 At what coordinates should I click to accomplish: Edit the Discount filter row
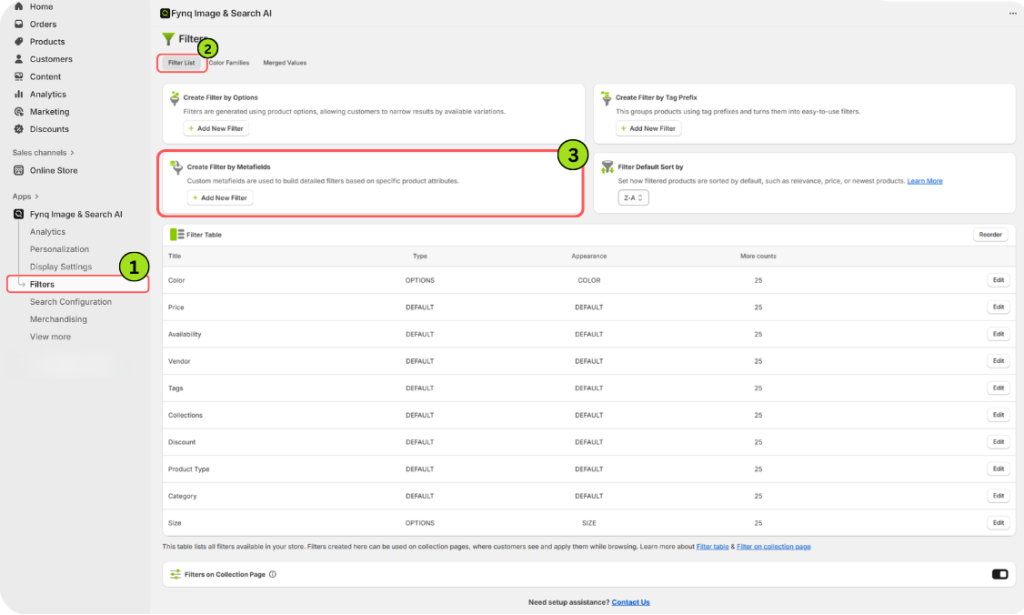pyautogui.click(x=999, y=442)
